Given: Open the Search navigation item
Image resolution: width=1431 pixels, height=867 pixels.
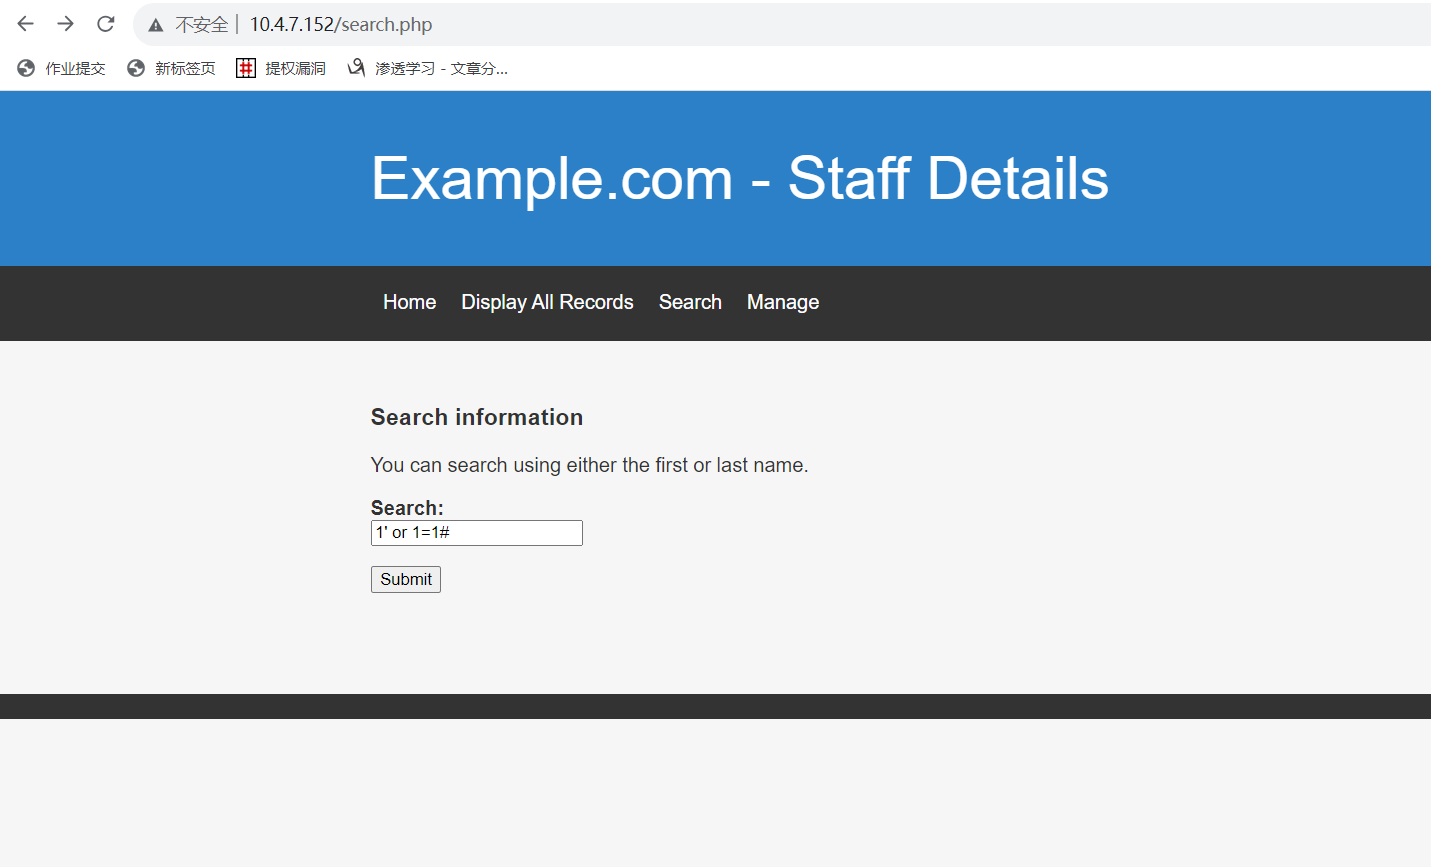Looking at the screenshot, I should tap(690, 302).
